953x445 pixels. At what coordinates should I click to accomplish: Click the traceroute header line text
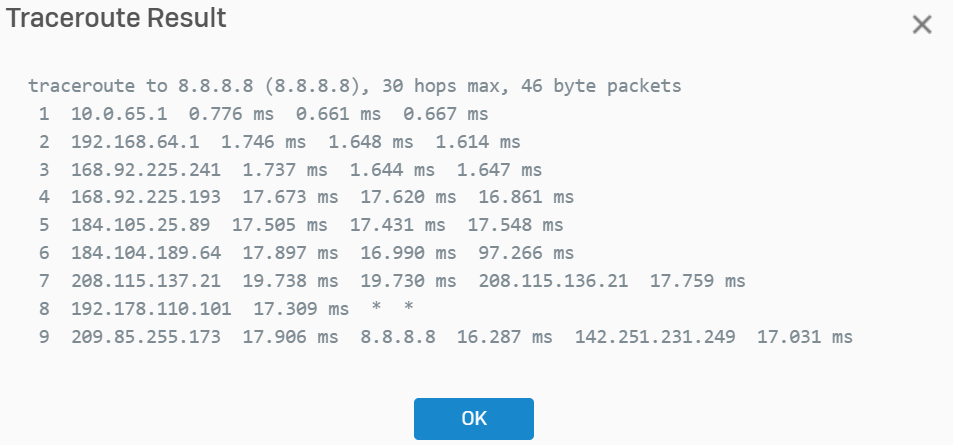pos(355,86)
